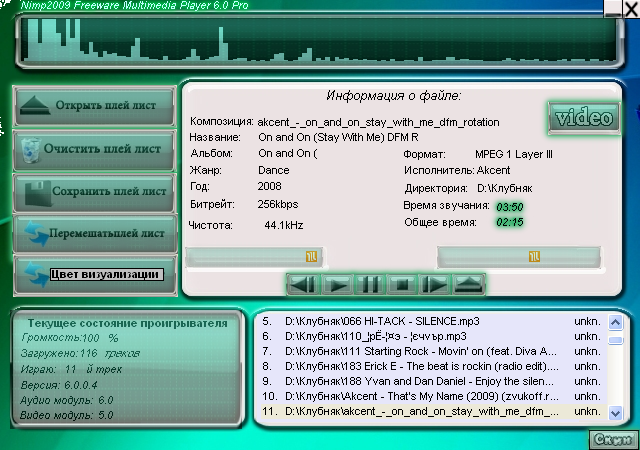640x450 pixels.
Task: Click the D:\Клубняк directory value
Action: pos(505,189)
